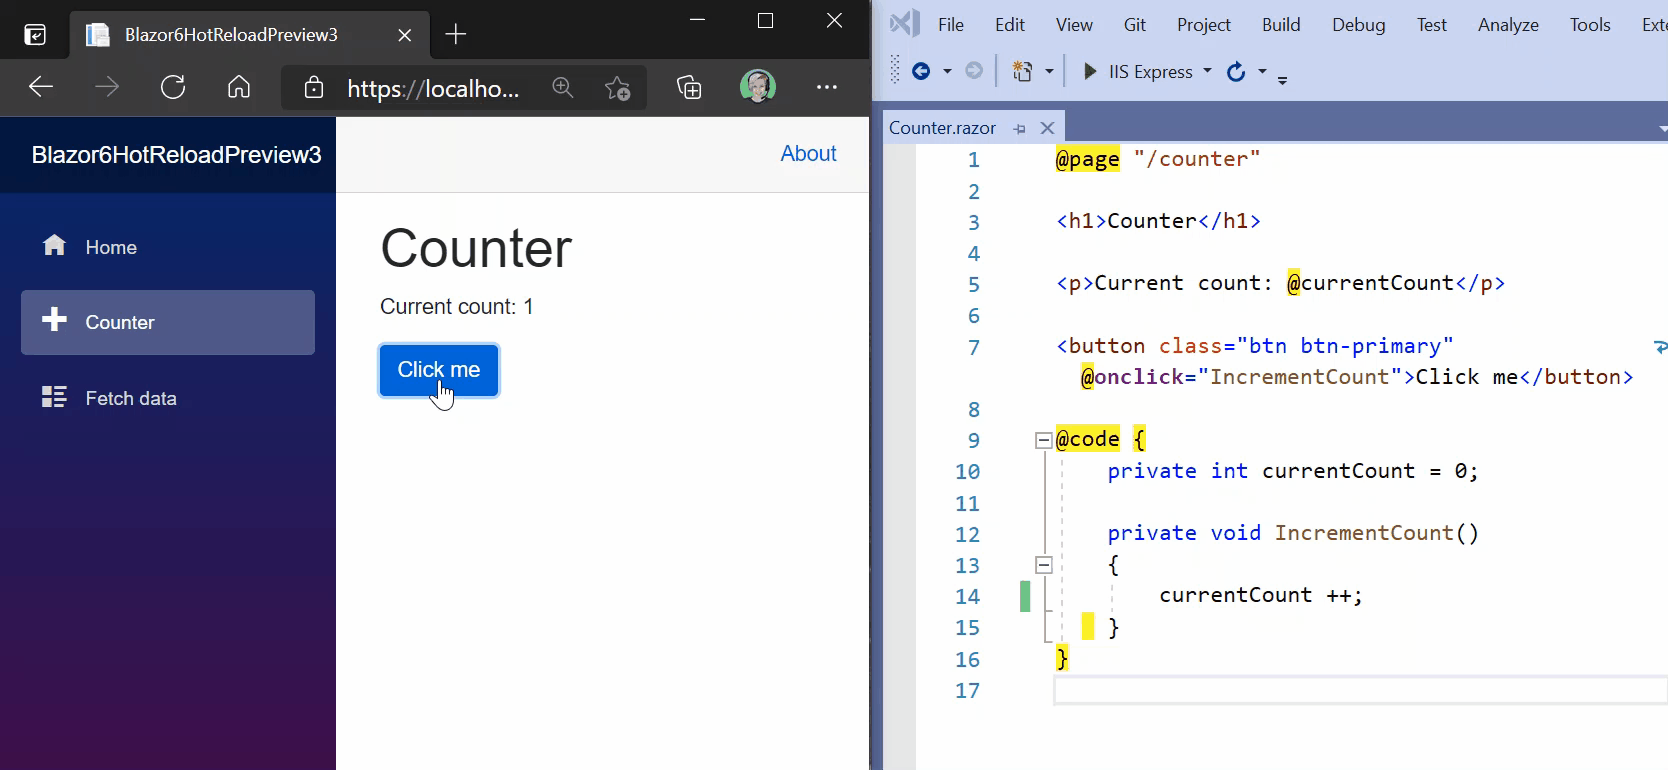The width and height of the screenshot is (1668, 770).
Task: Navigate forward in Visual Studio toolbar
Action: 974,71
